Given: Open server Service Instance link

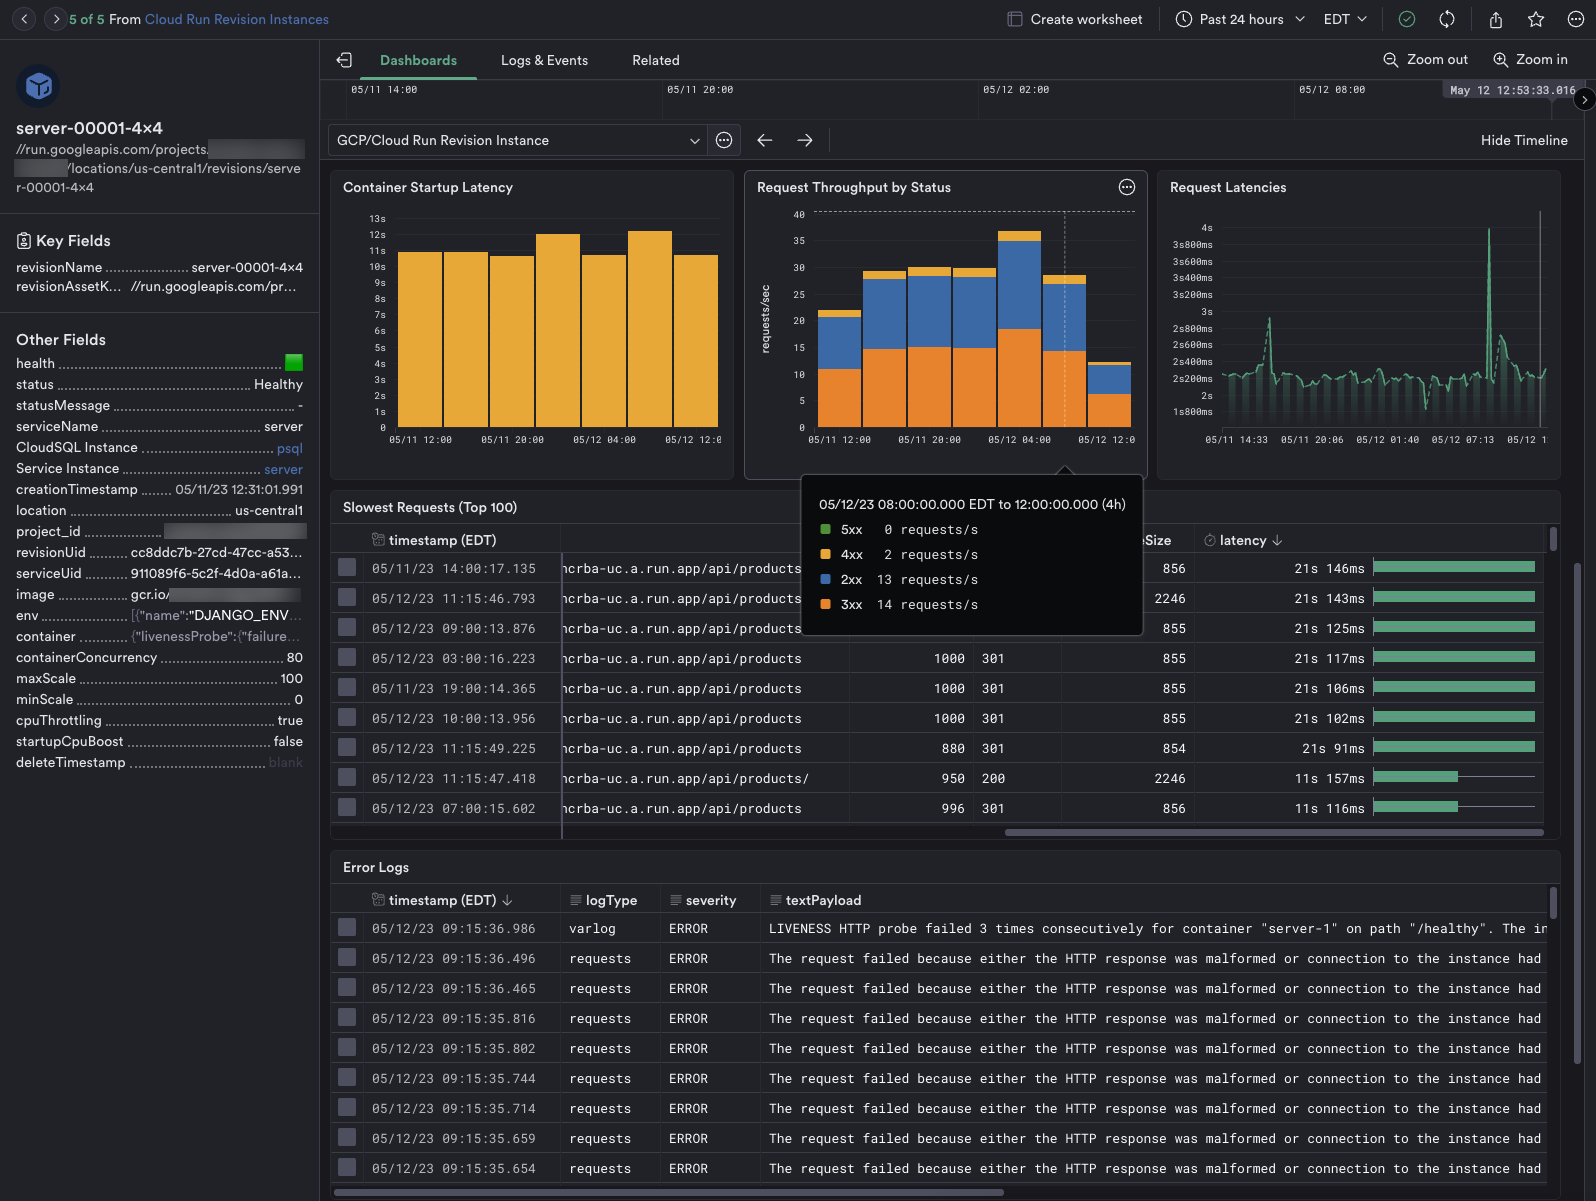Looking at the screenshot, I should click(x=283, y=469).
